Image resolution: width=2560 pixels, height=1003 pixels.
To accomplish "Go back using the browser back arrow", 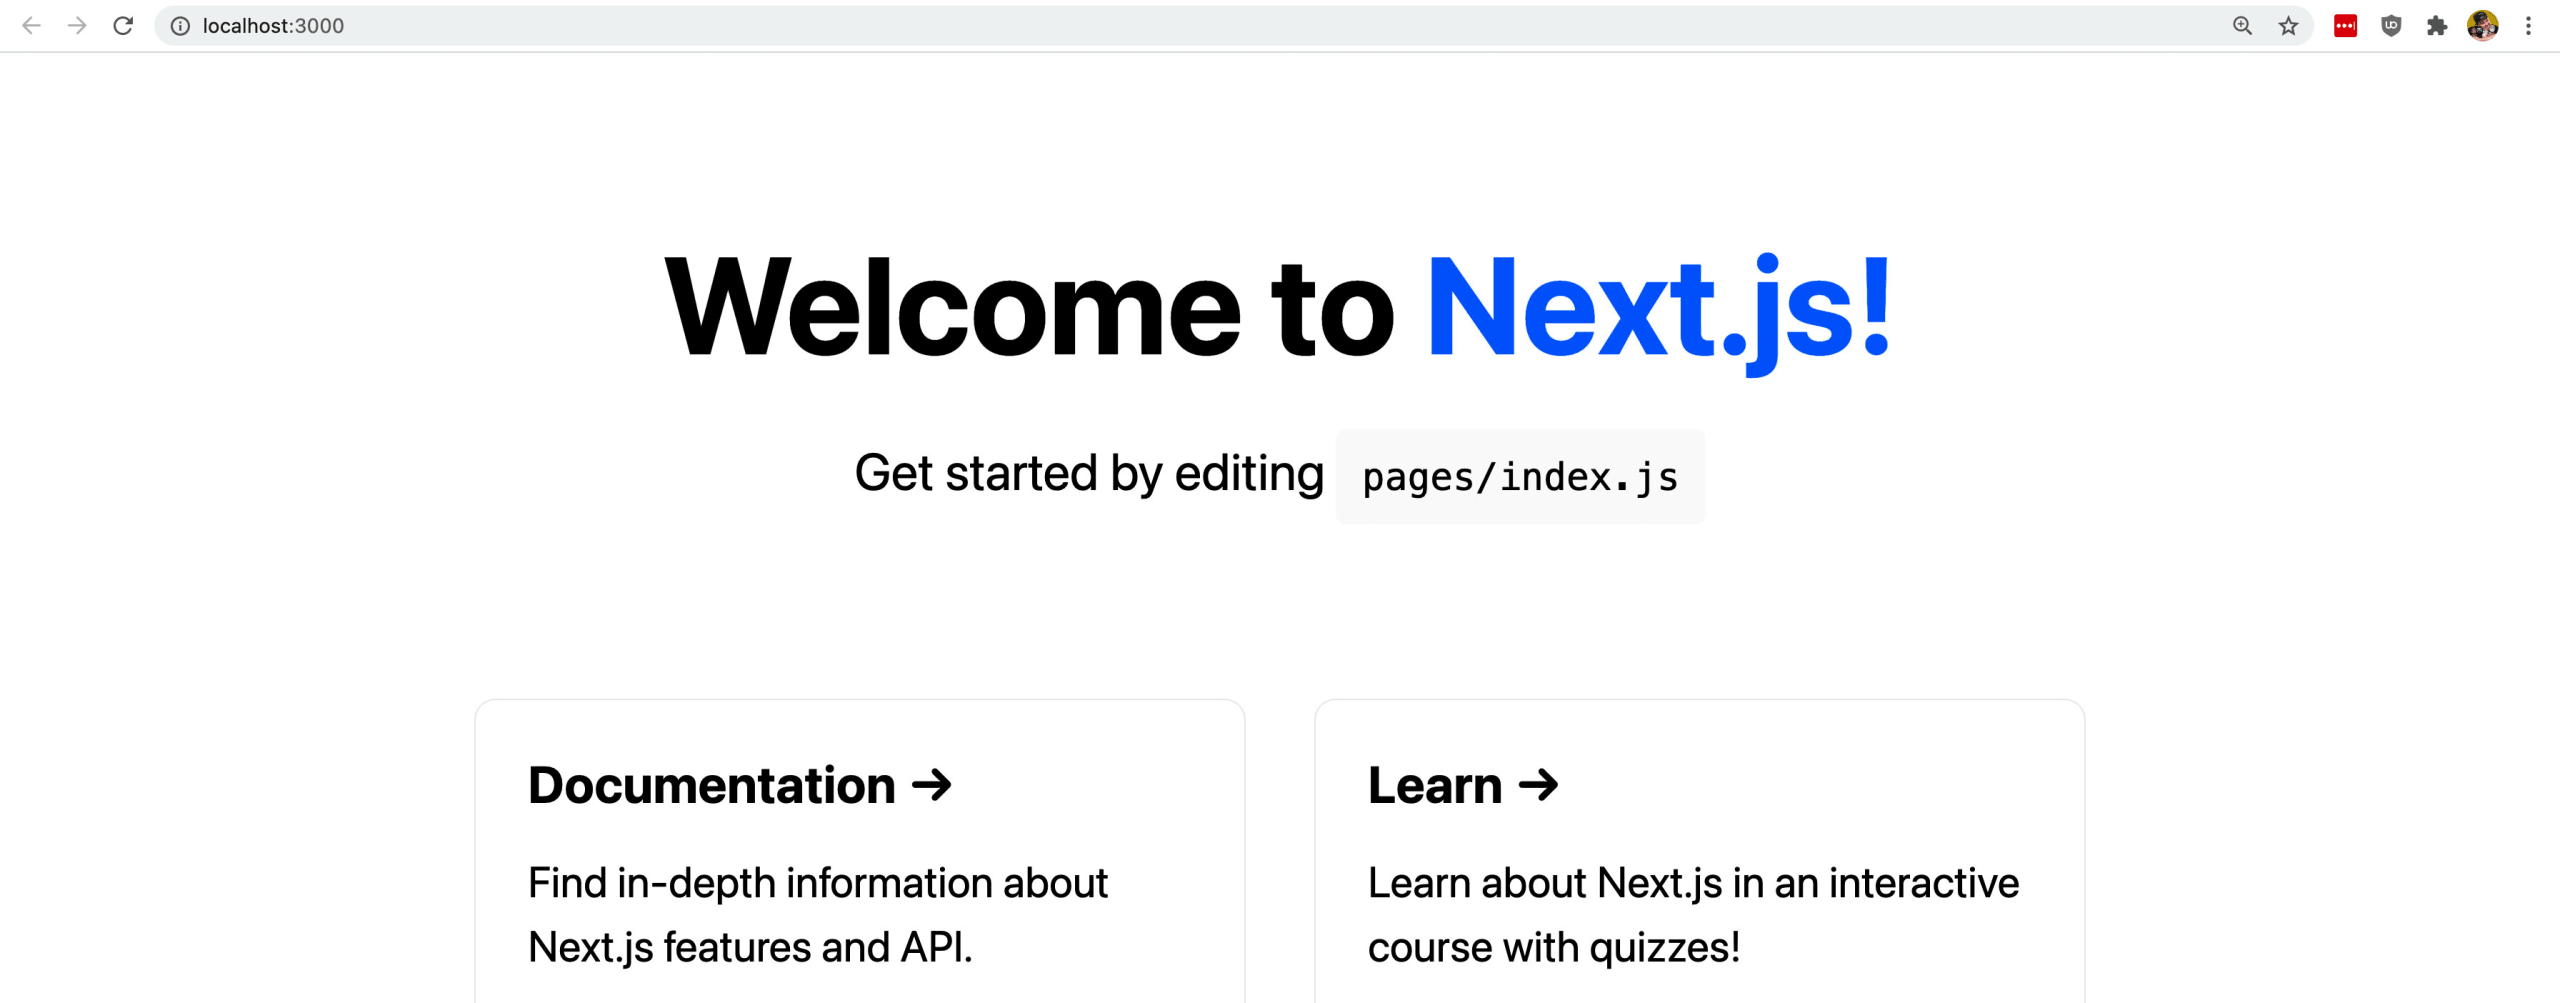I will tap(32, 26).
